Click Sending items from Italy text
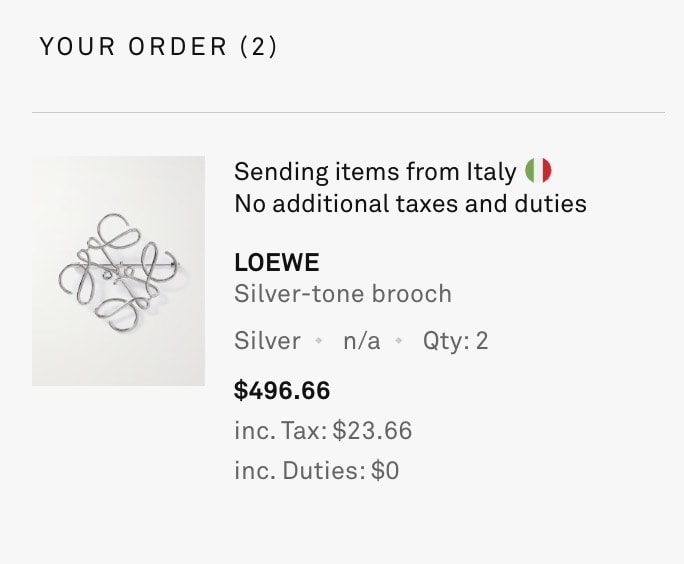Screen dimensions: 684x564 tap(375, 171)
